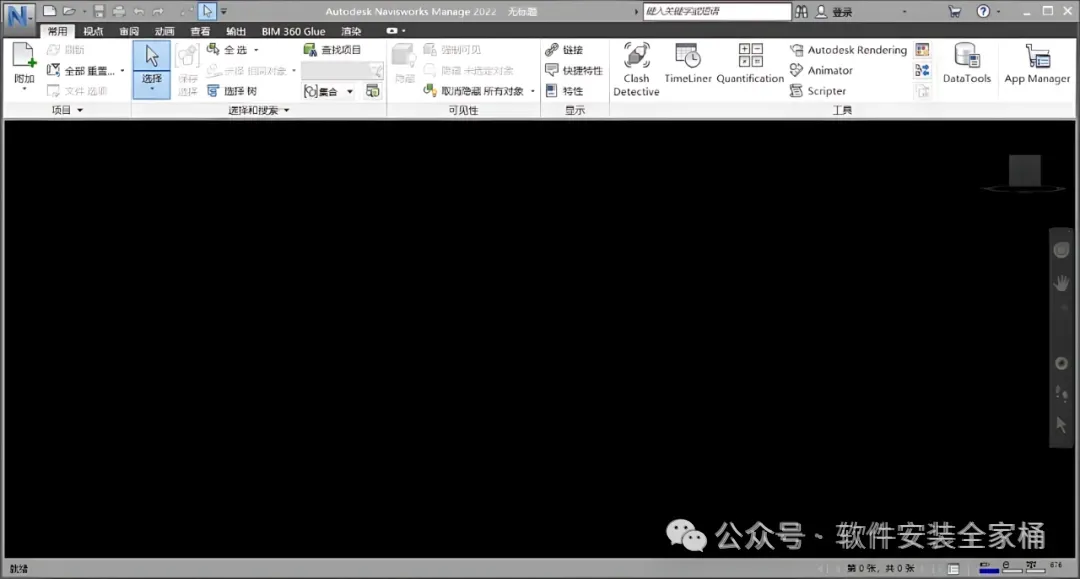This screenshot has width=1080, height=579.
Task: Expand the 项目 panel title
Action: [x=68, y=110]
